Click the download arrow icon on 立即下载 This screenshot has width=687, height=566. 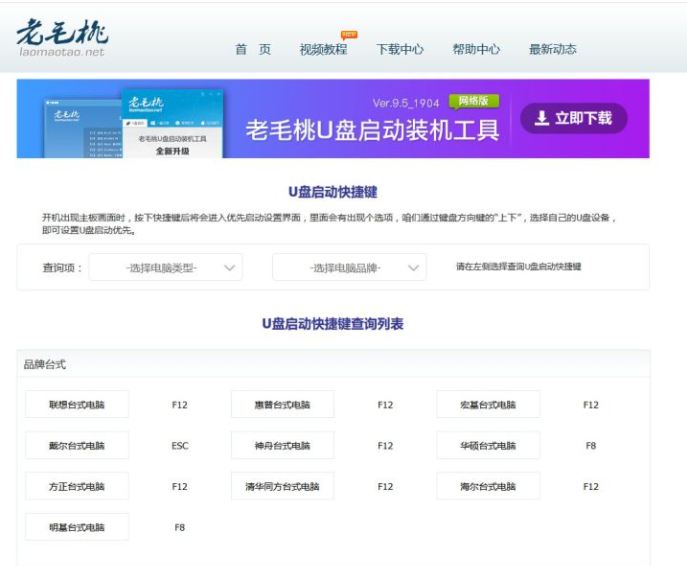pos(541,118)
